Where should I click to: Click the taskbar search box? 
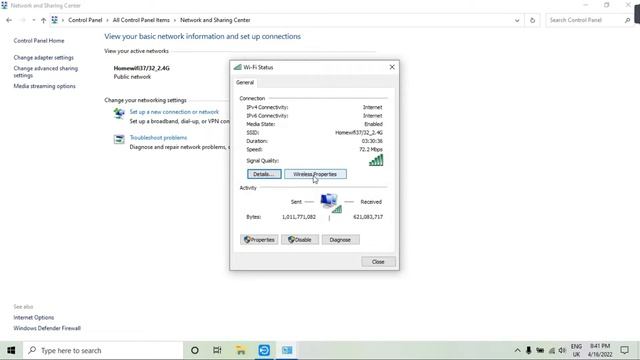point(103,350)
